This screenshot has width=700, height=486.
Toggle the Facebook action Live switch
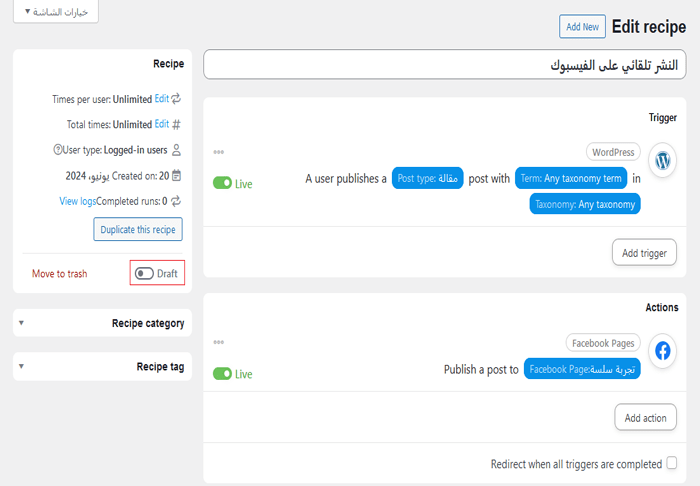[x=222, y=374]
